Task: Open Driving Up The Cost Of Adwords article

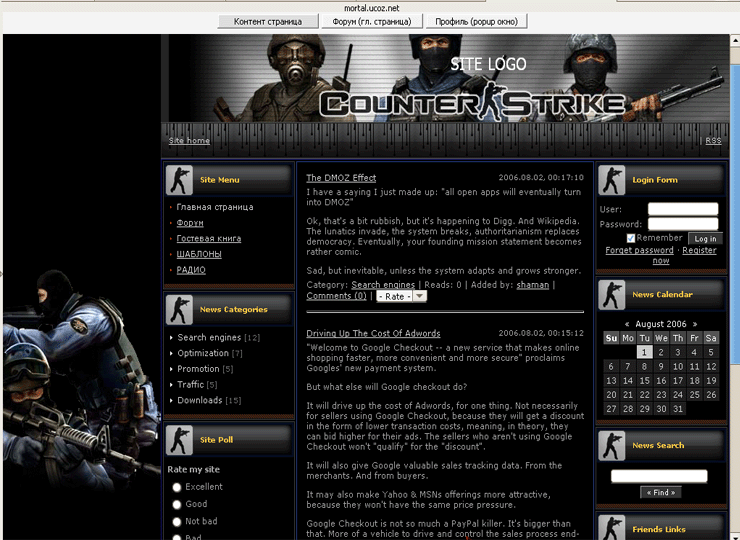Action: tap(373, 333)
